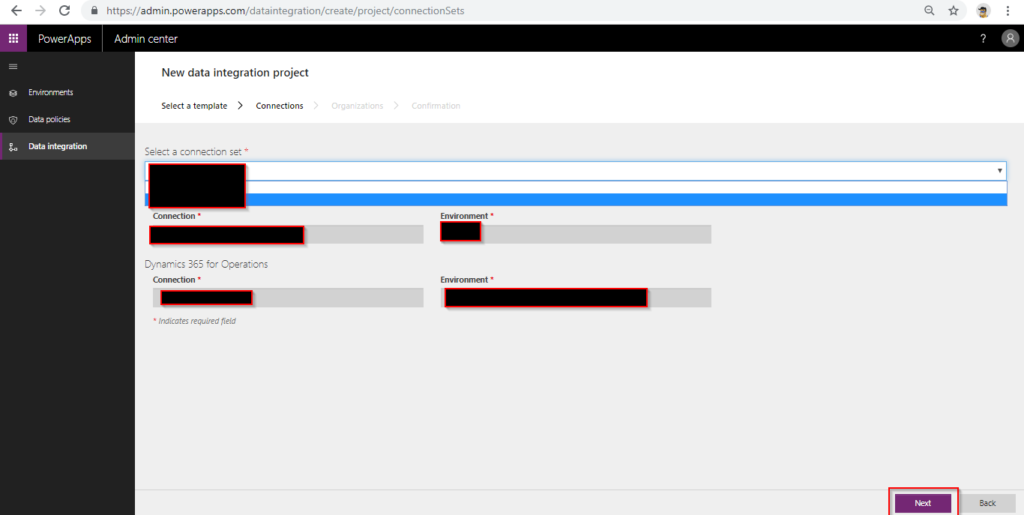Click the browser address bar URL
Screen dimensions: 1024x515
285,11
